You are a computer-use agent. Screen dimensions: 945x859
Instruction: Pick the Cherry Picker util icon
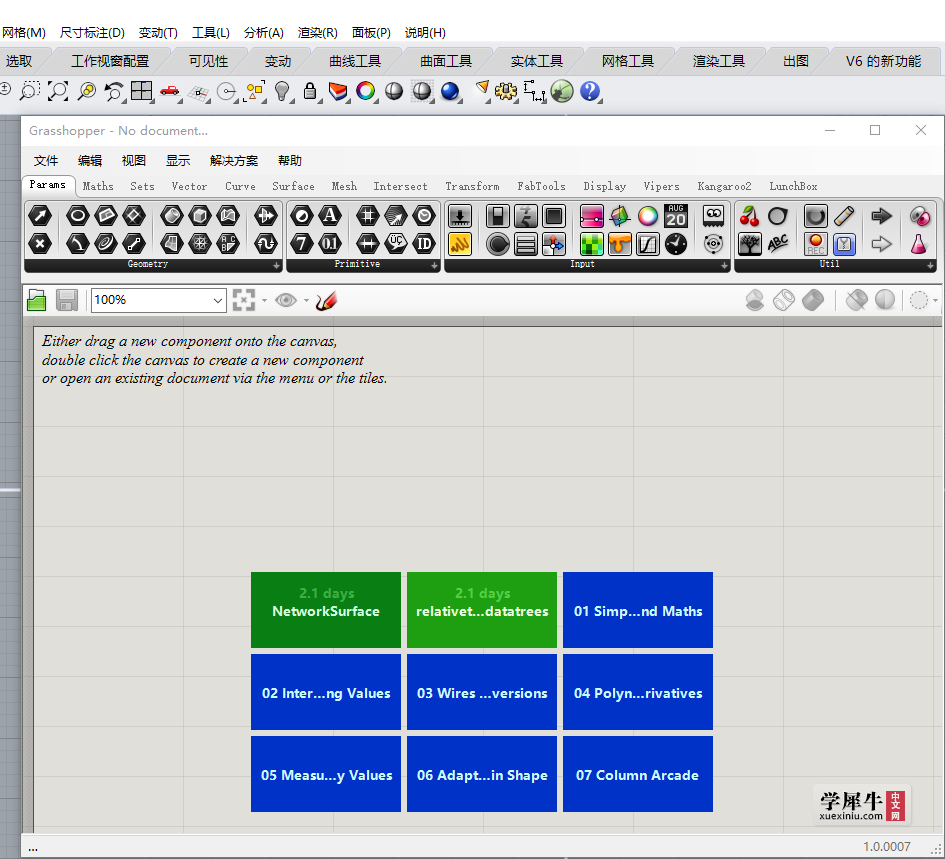click(749, 216)
